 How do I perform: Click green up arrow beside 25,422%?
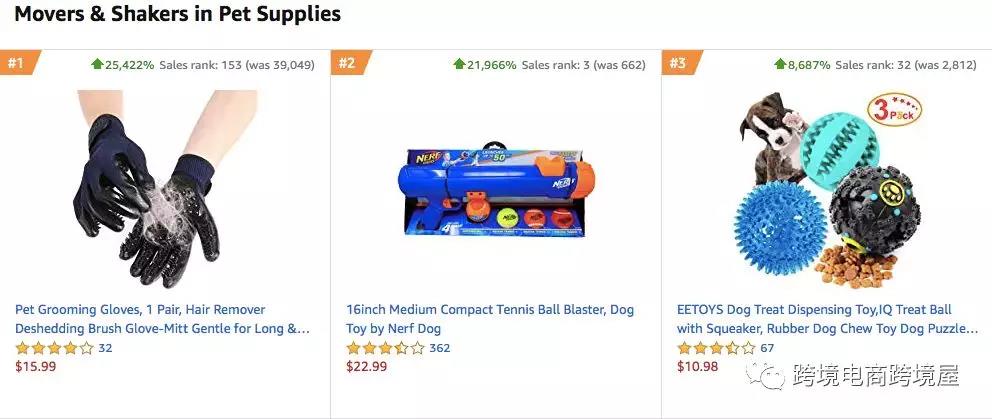(97, 64)
